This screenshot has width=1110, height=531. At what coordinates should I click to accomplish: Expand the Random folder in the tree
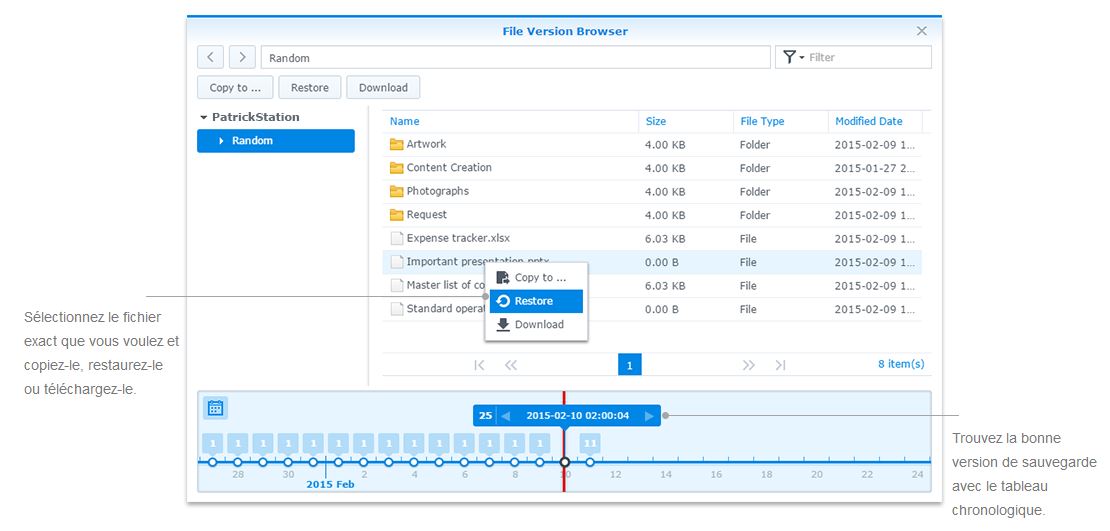pos(221,141)
